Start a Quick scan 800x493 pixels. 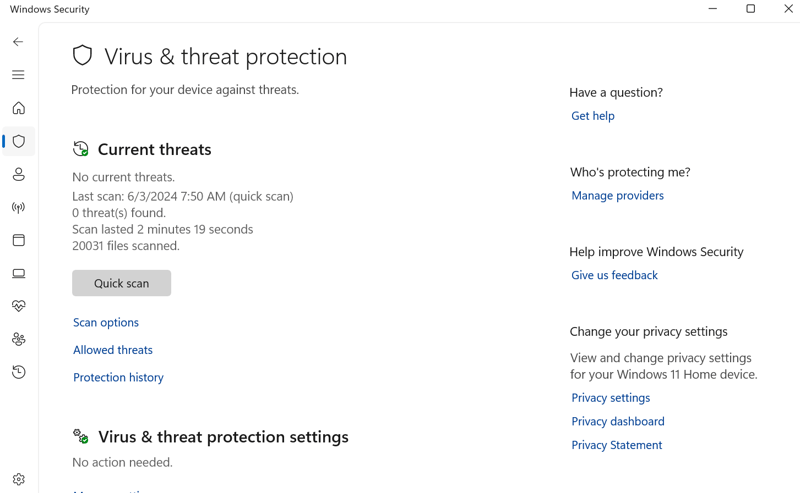tap(121, 283)
